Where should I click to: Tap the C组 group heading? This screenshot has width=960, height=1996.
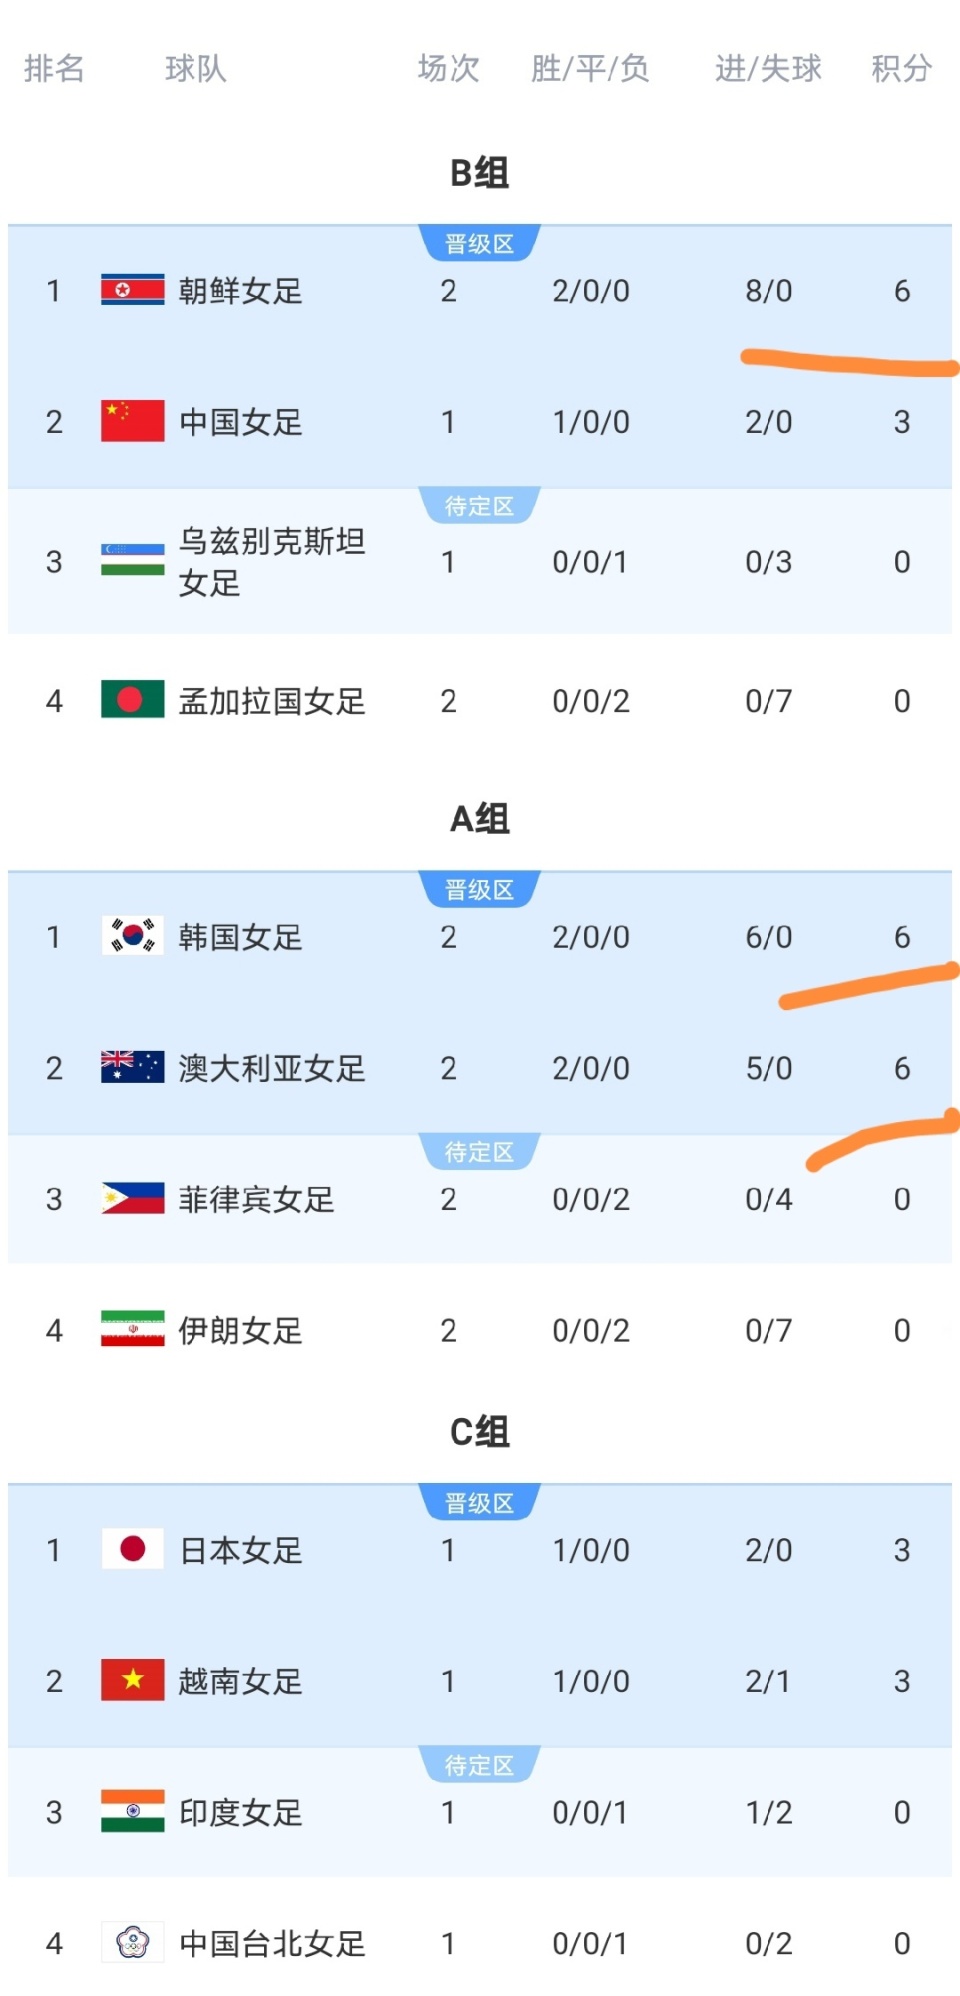(480, 1432)
